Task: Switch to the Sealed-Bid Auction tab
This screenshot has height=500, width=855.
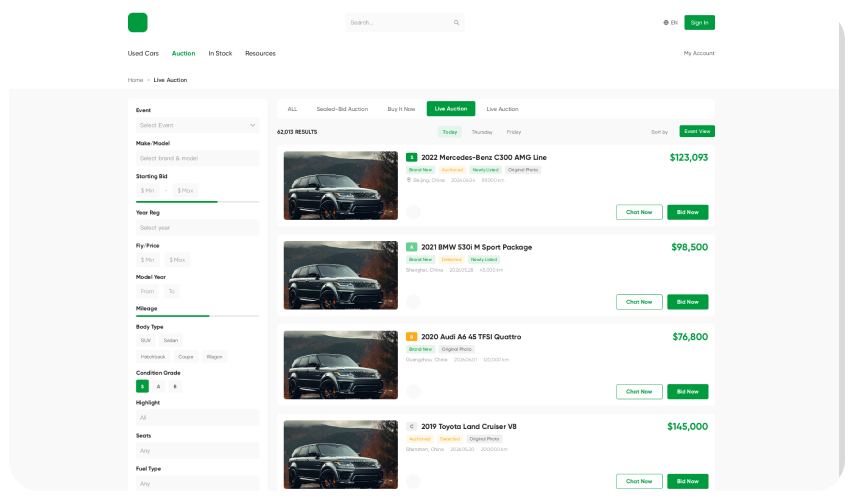Action: pyautogui.click(x=342, y=109)
